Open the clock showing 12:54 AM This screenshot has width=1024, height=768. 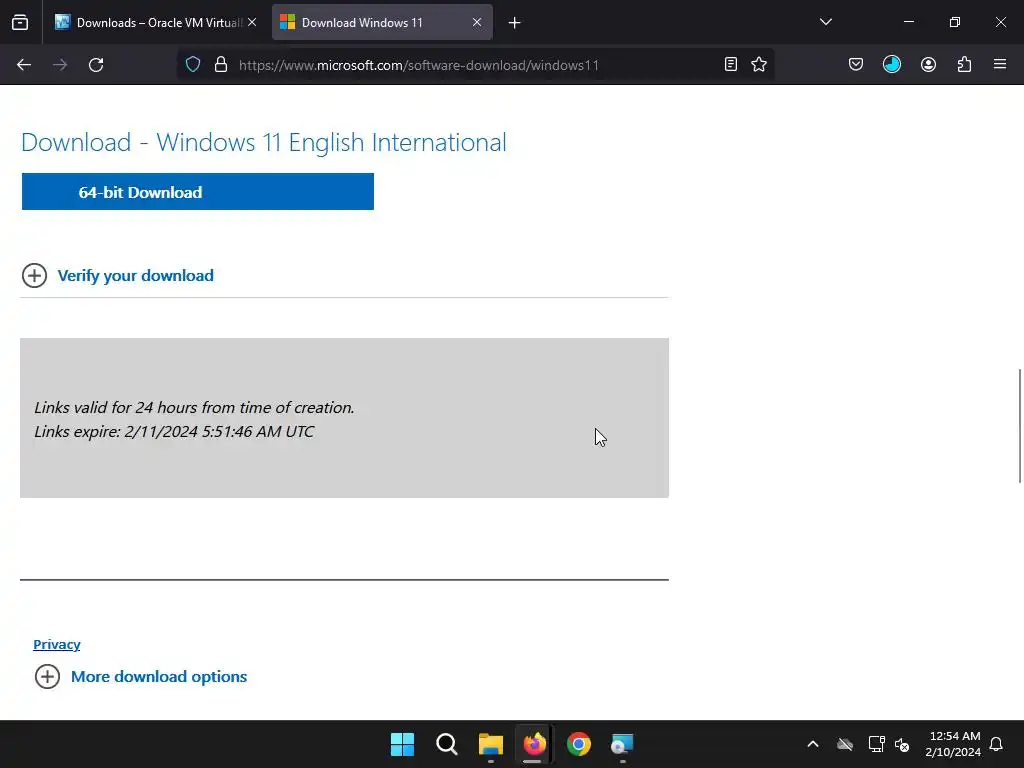pos(953,744)
